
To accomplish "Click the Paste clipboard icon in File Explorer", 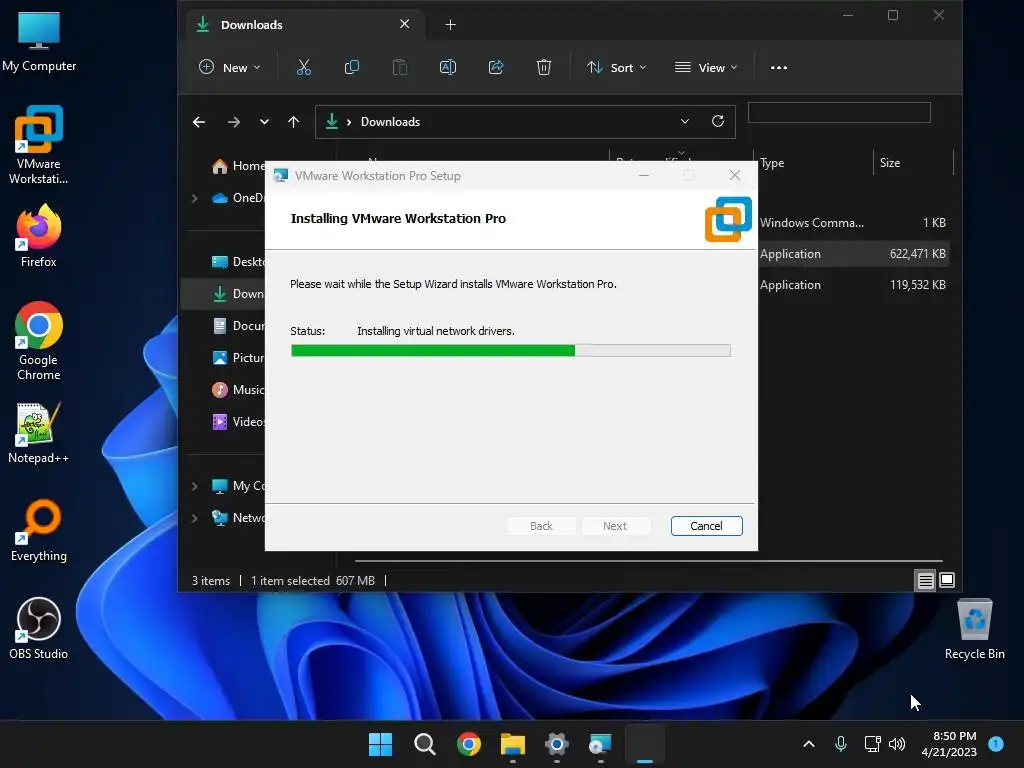I will pyautogui.click(x=400, y=67).
